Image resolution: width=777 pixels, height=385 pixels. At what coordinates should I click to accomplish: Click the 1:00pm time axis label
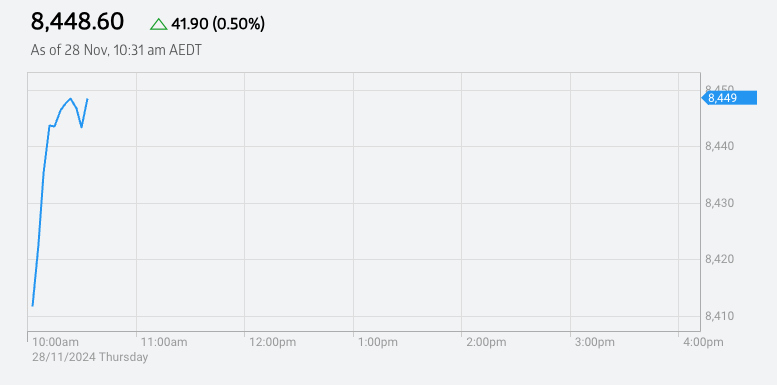click(378, 342)
